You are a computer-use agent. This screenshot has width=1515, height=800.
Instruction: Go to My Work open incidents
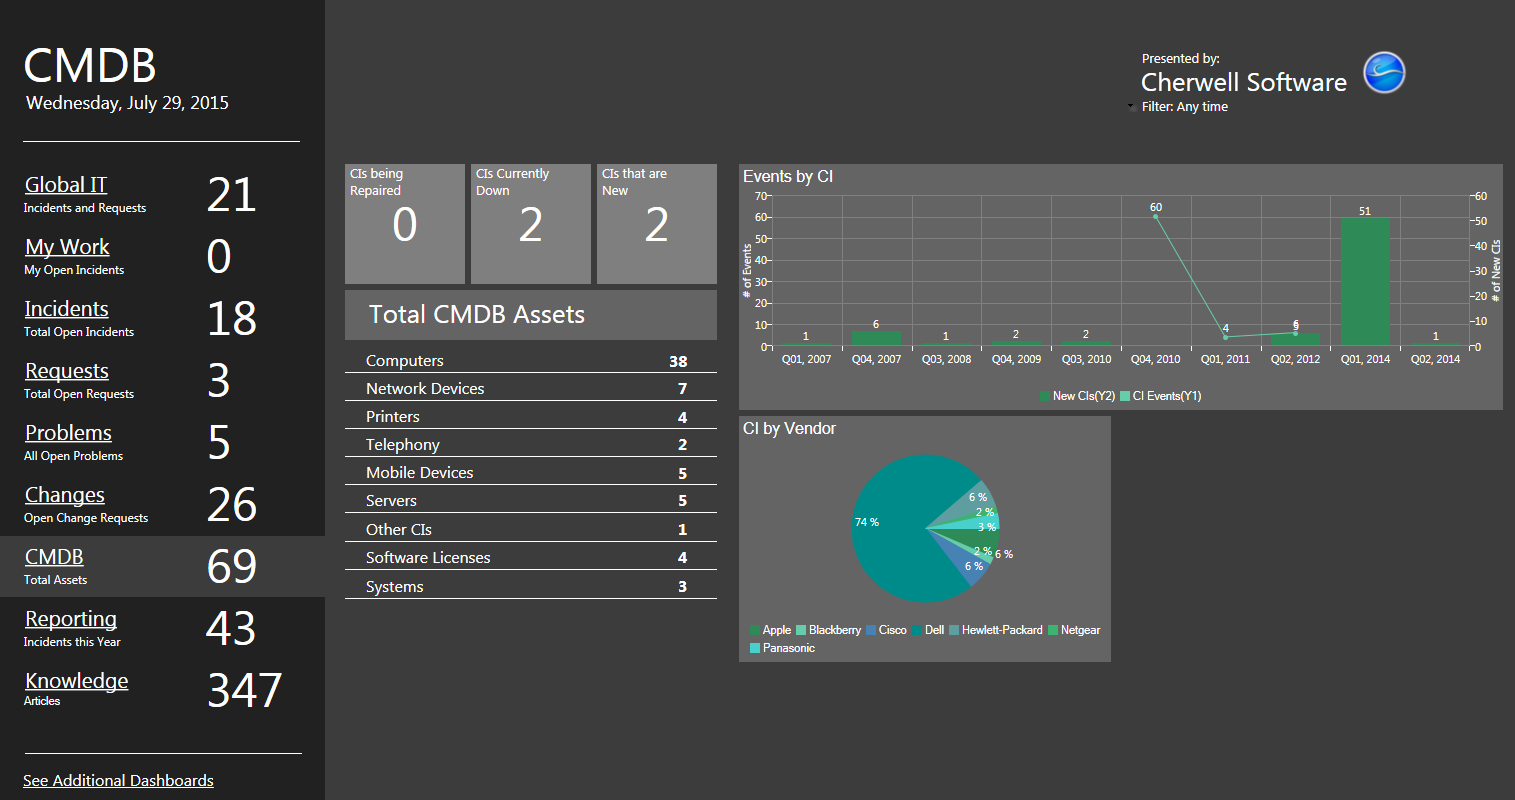(67, 247)
